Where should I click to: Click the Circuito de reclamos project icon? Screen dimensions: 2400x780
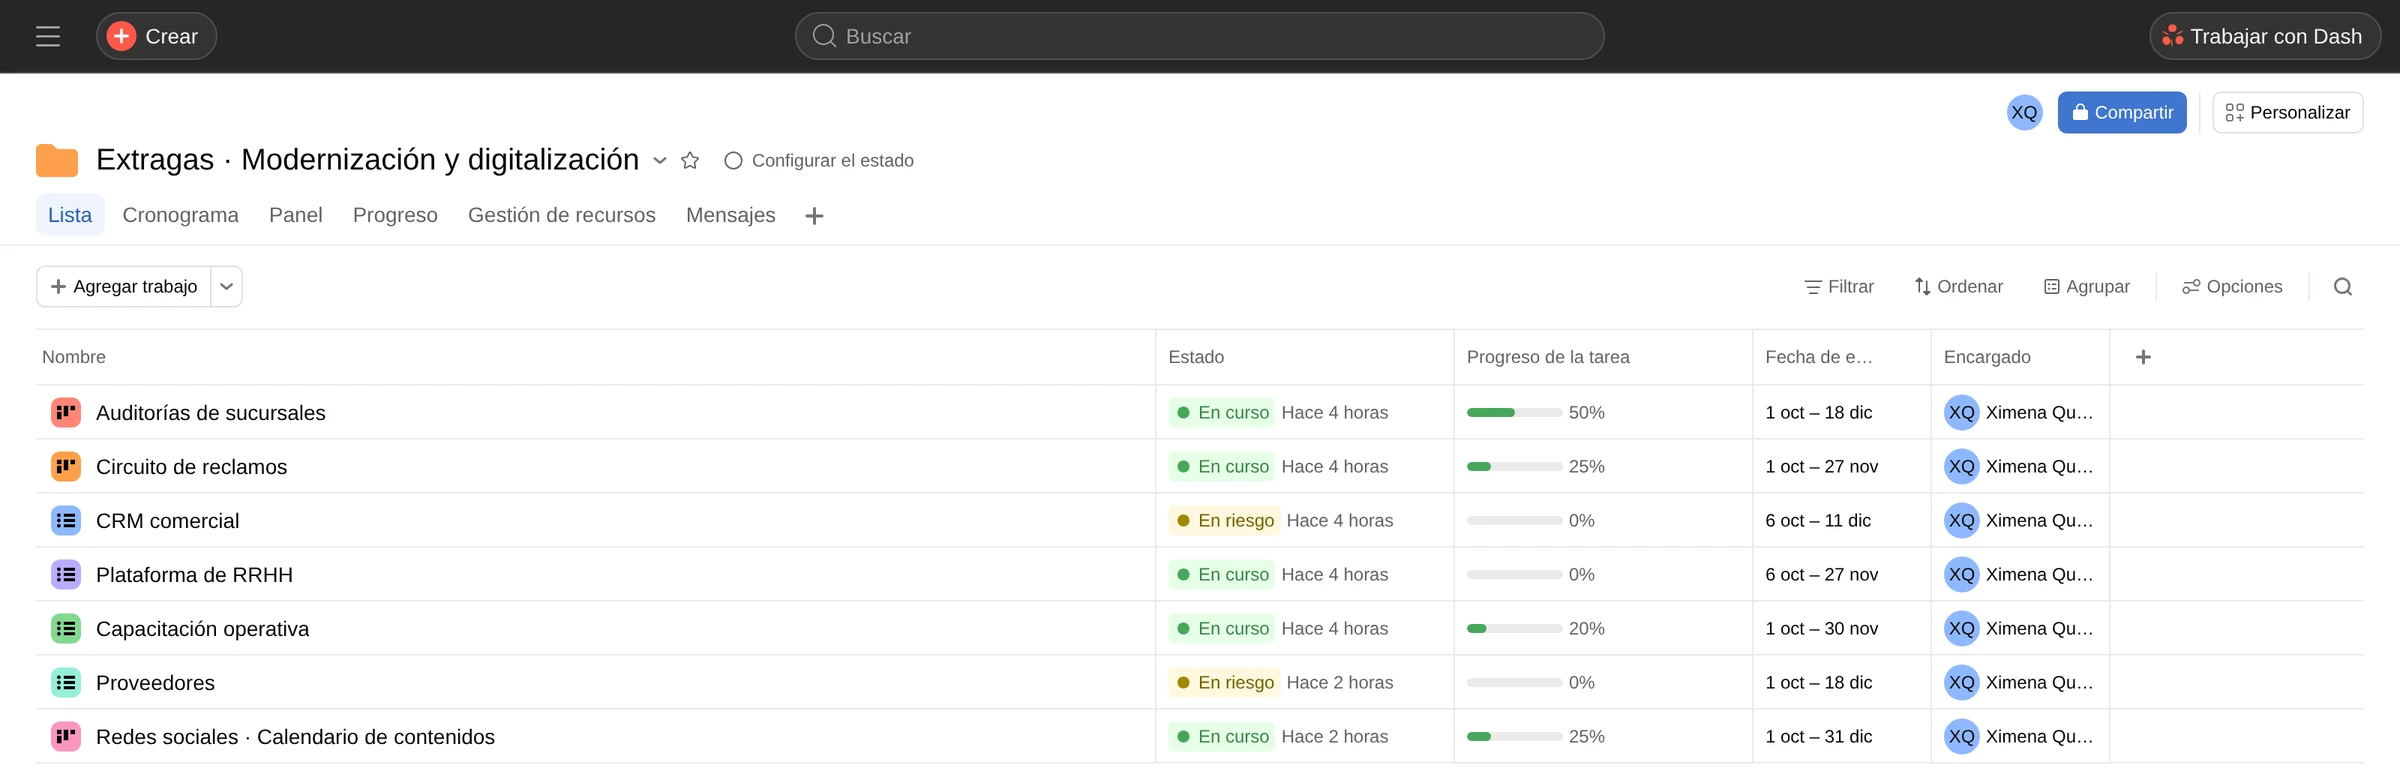66,466
